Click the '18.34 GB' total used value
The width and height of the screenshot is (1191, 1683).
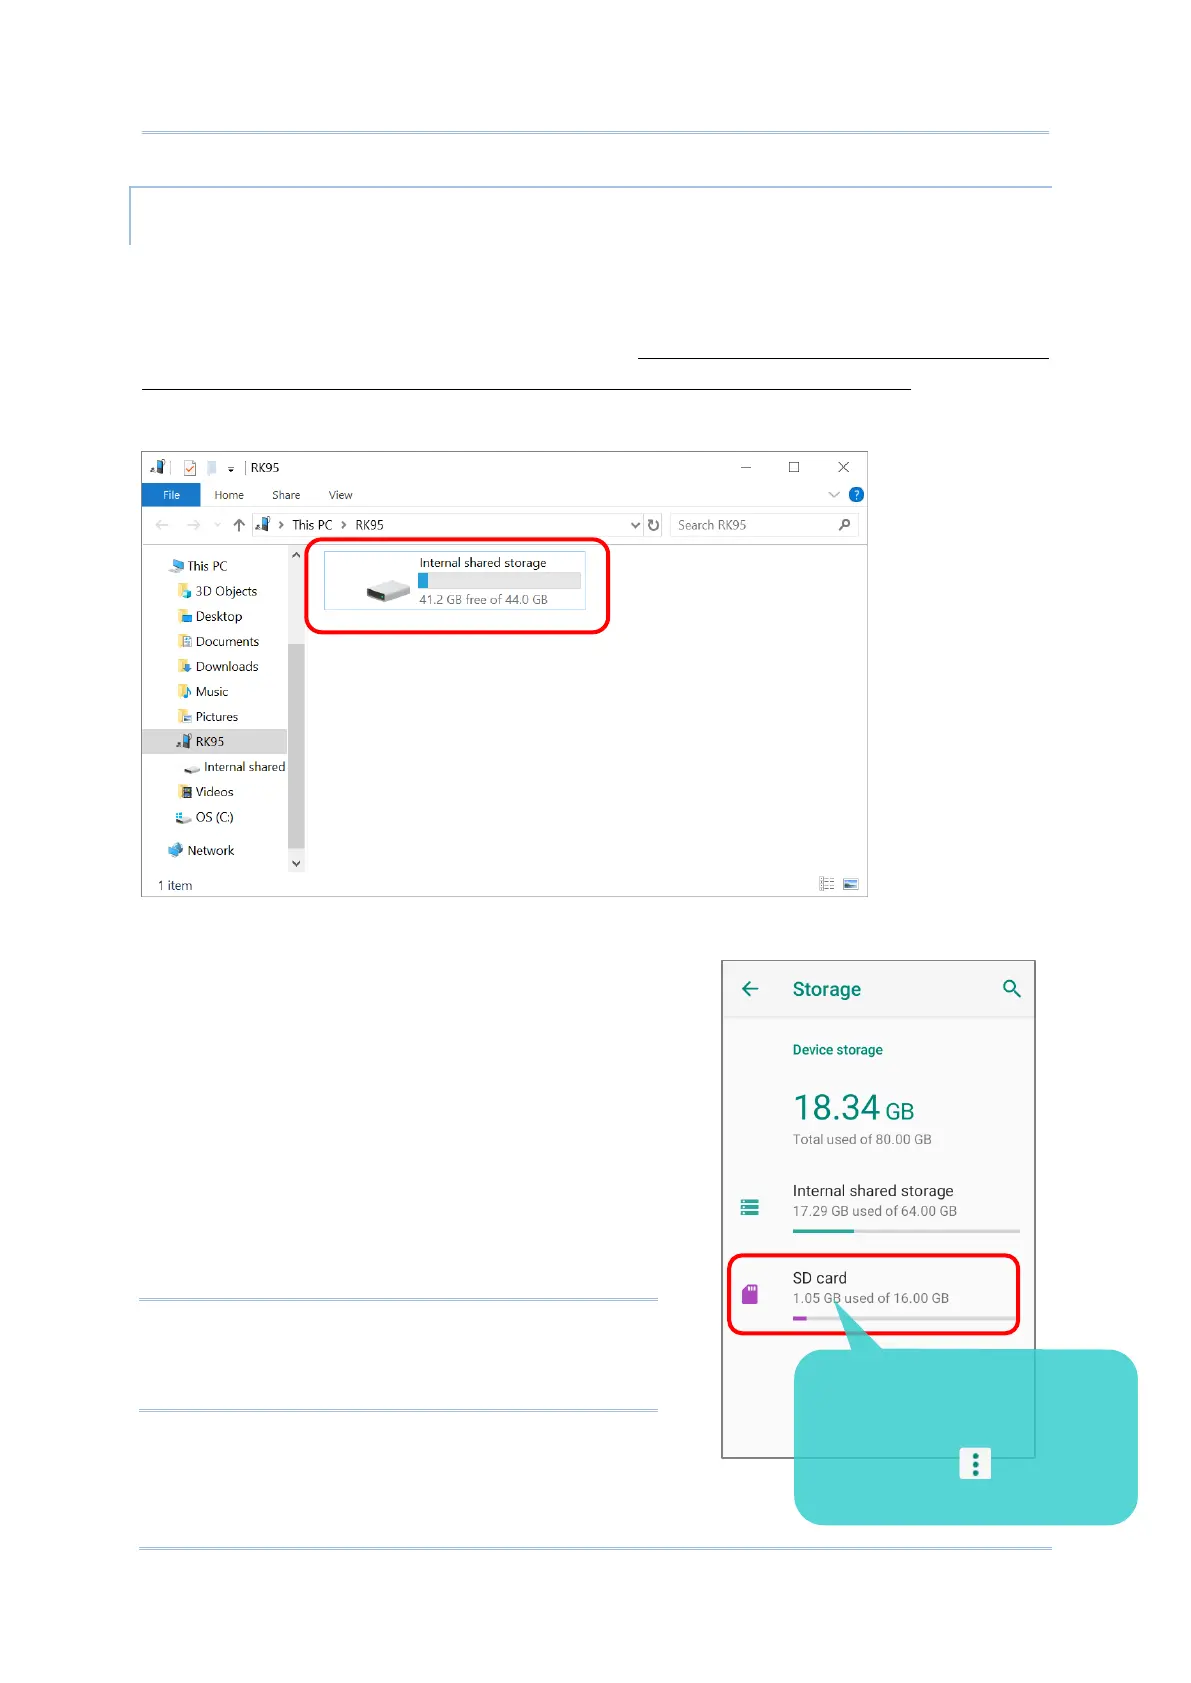pos(853,1108)
